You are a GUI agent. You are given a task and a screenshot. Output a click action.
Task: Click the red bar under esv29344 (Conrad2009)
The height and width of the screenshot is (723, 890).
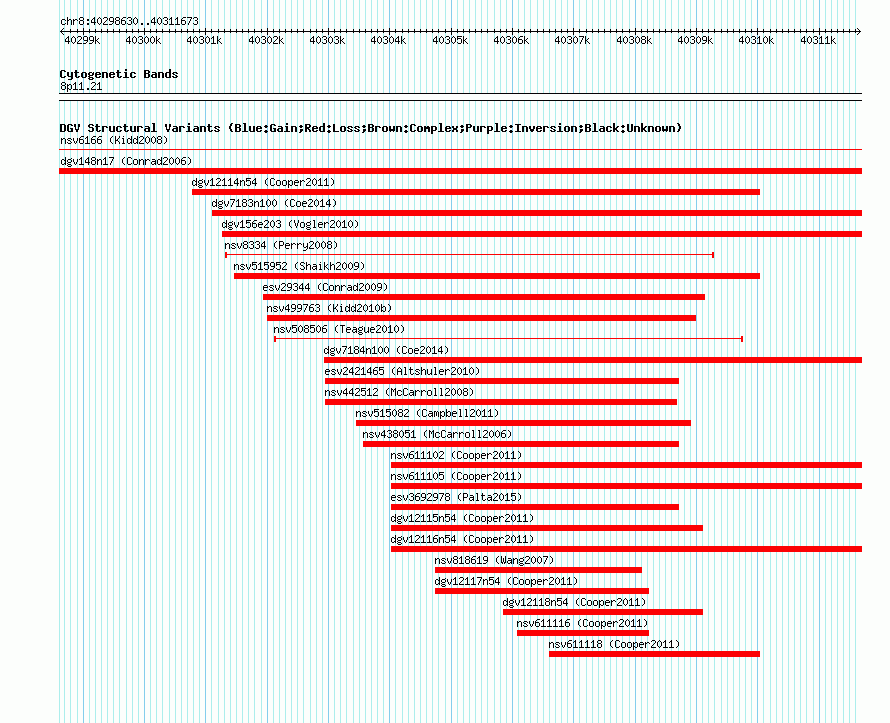(x=484, y=297)
